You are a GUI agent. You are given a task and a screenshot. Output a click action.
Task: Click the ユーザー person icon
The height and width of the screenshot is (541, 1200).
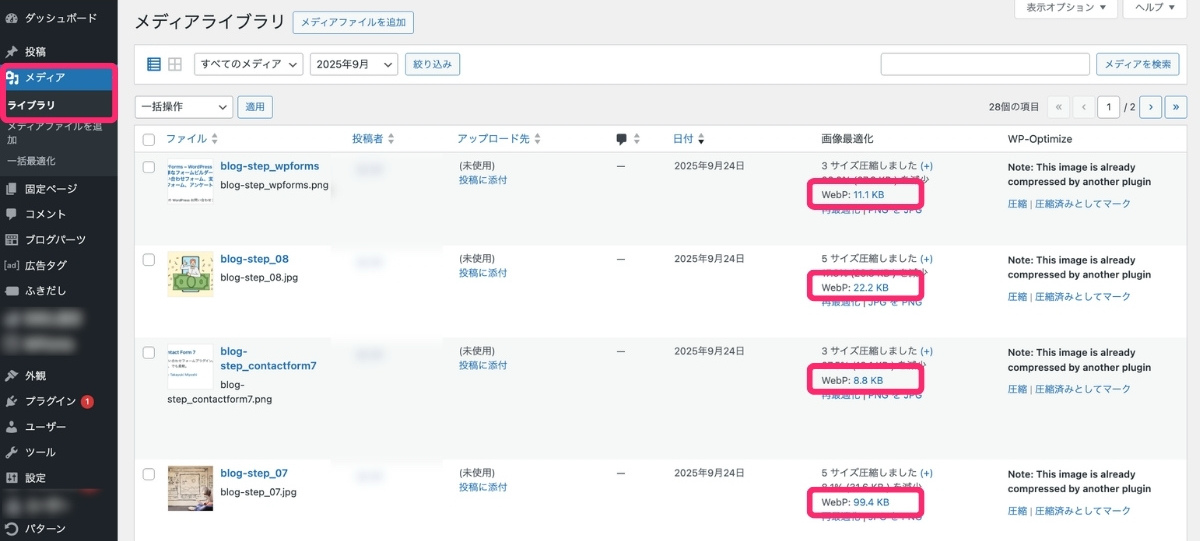[x=12, y=427]
